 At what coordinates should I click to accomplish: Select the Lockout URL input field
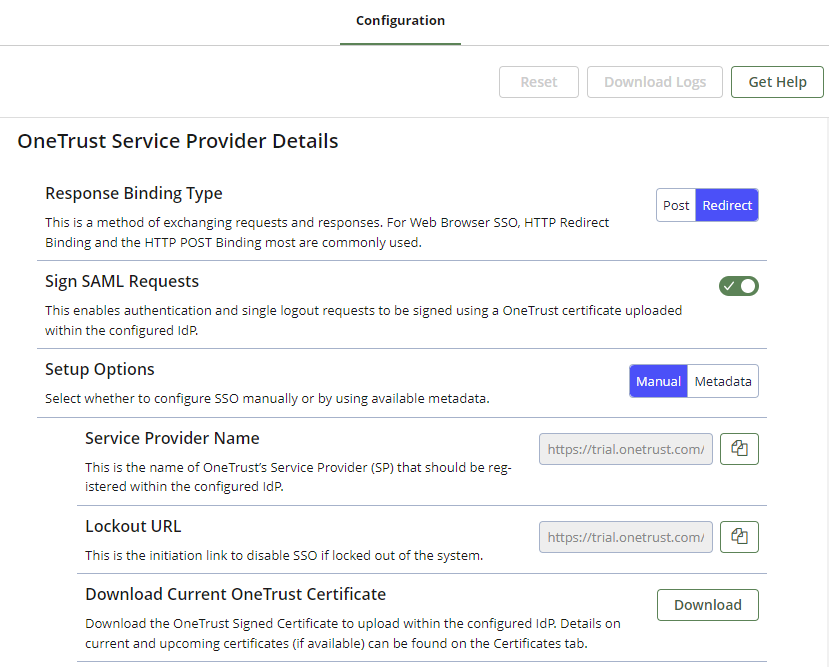coord(625,537)
